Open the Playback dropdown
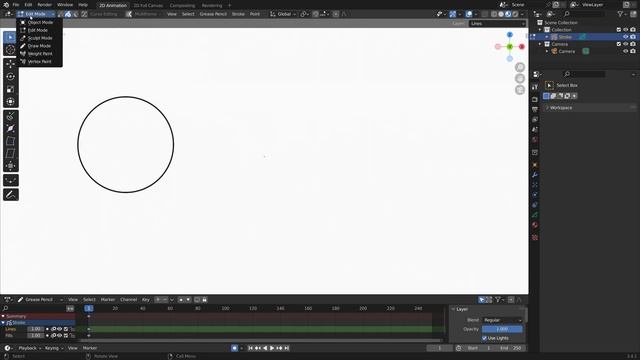 [x=29, y=348]
